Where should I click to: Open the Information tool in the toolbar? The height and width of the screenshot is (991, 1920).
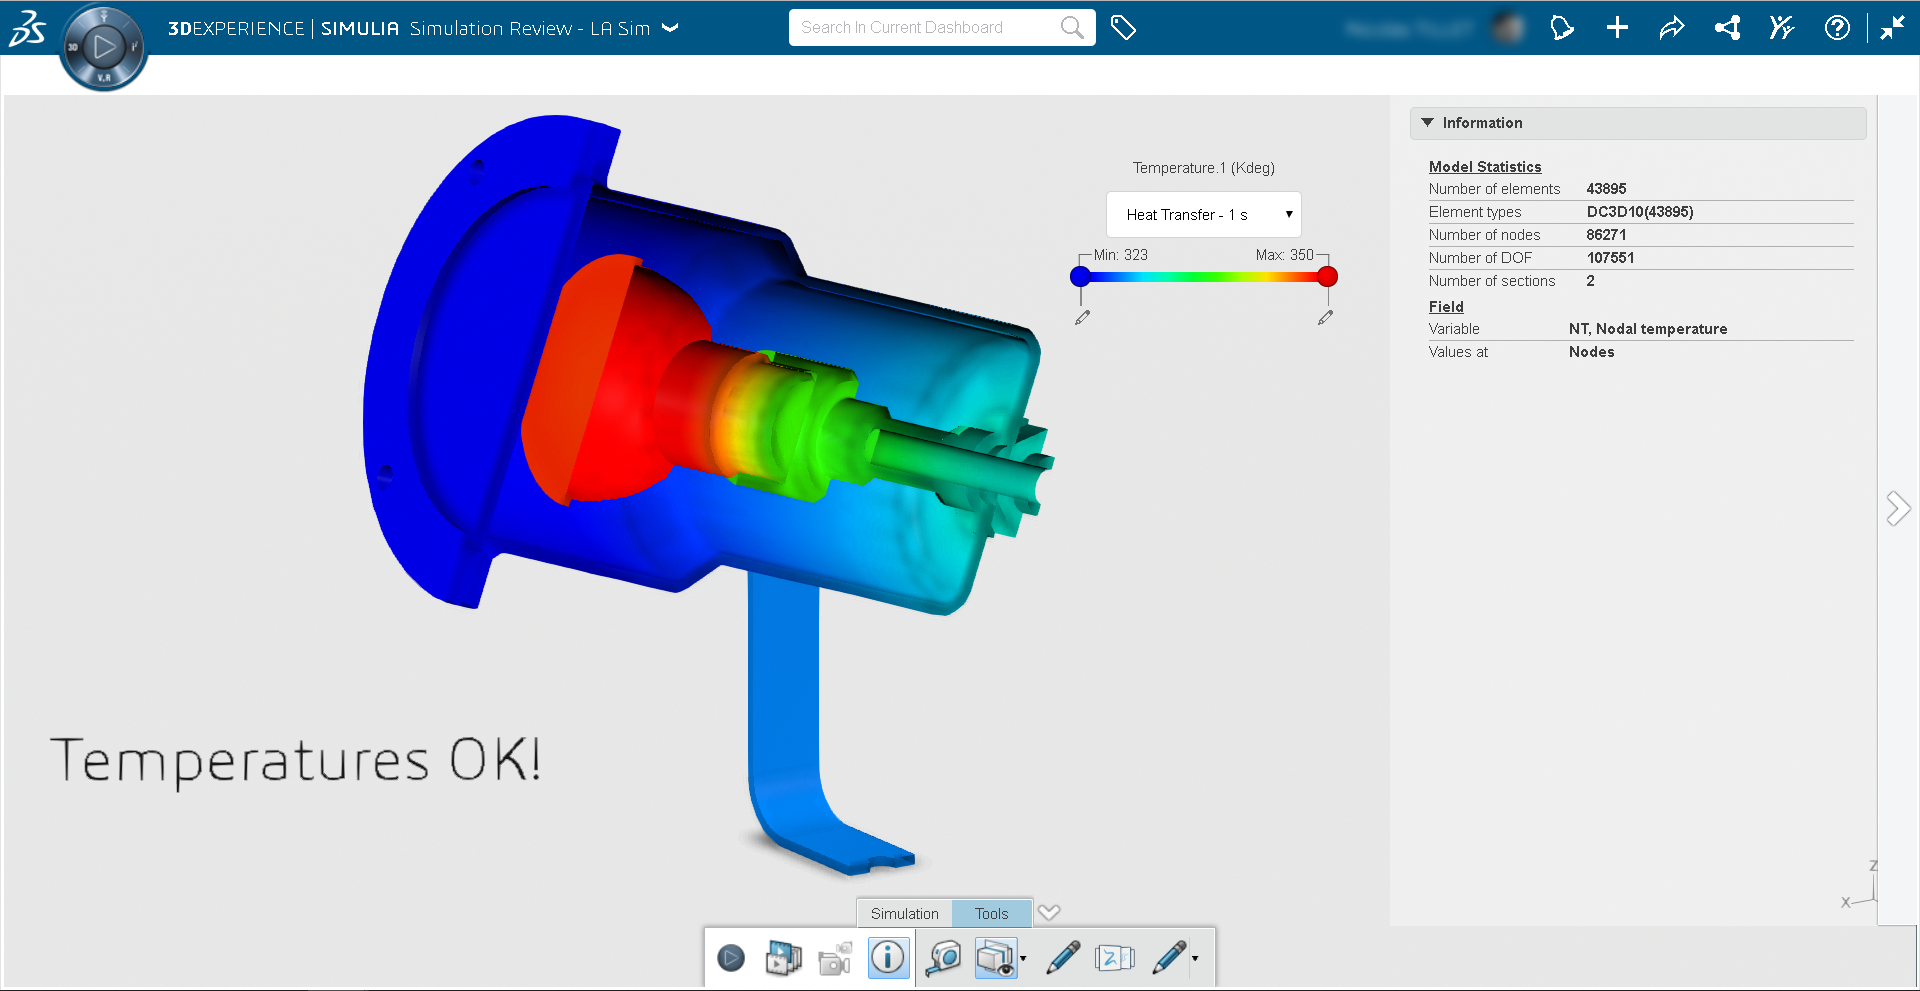[888, 957]
